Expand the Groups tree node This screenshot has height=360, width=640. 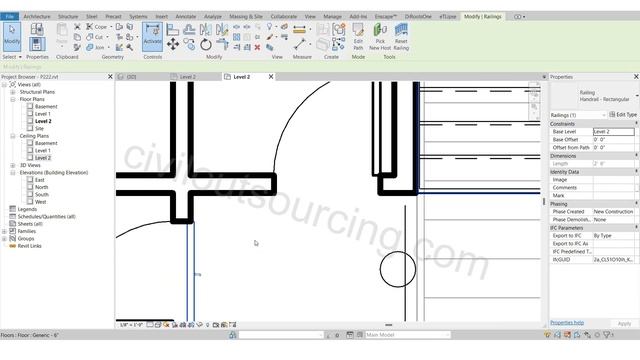4,239
